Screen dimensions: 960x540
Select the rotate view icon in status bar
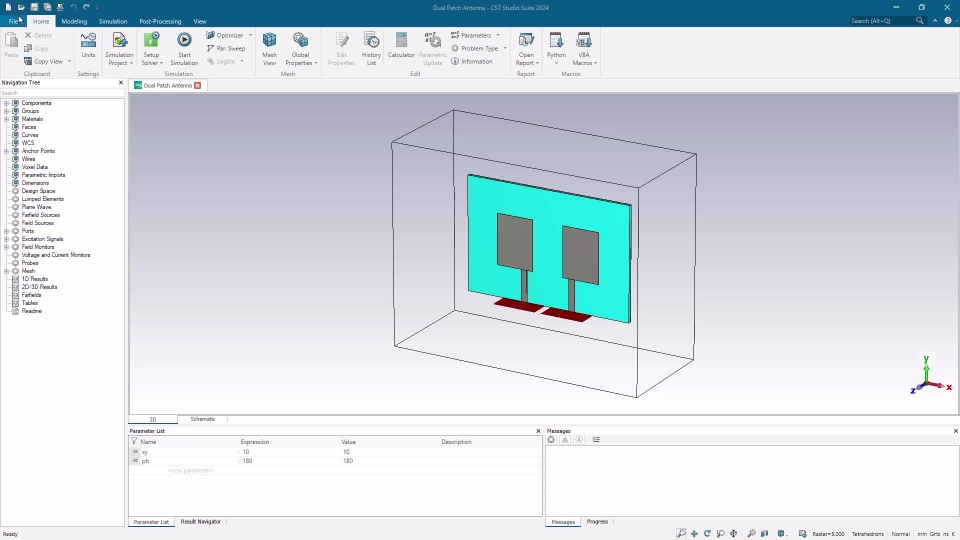[x=707, y=534]
